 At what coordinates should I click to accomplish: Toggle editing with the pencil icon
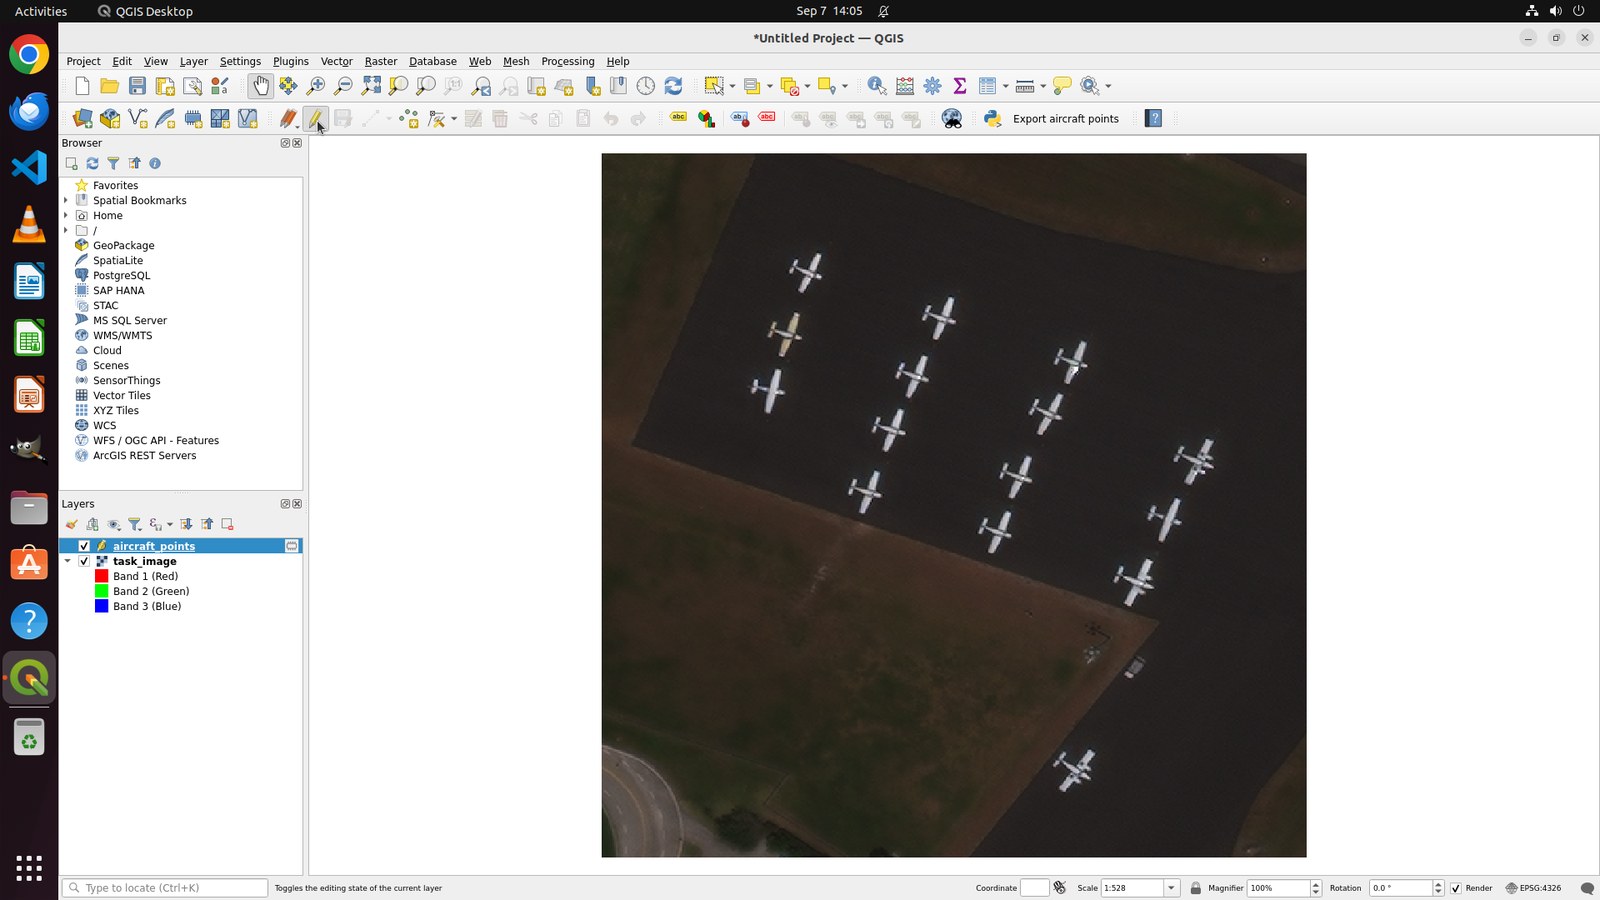(315, 119)
